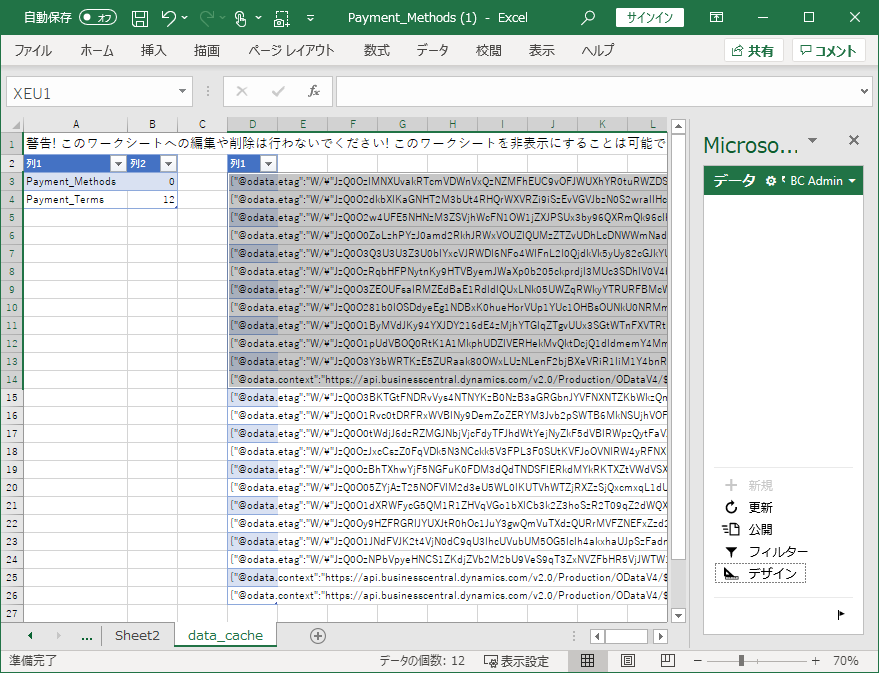The height and width of the screenshot is (673, 879).
Task: Add a new sheet with the plus icon
Action: [x=318, y=636]
